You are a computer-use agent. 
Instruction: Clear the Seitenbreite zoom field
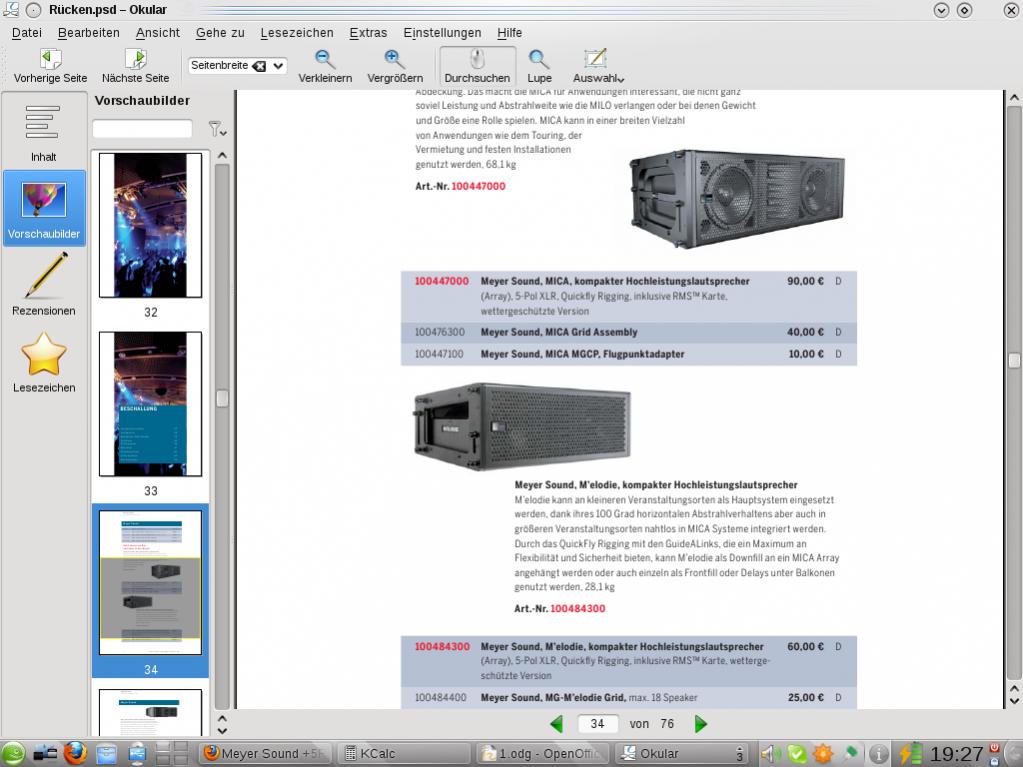point(259,66)
